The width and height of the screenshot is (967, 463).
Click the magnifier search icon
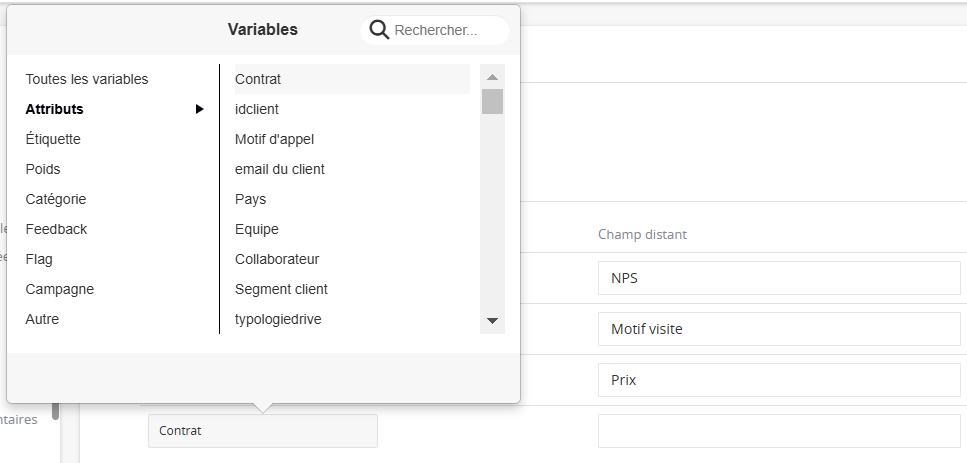click(x=379, y=30)
